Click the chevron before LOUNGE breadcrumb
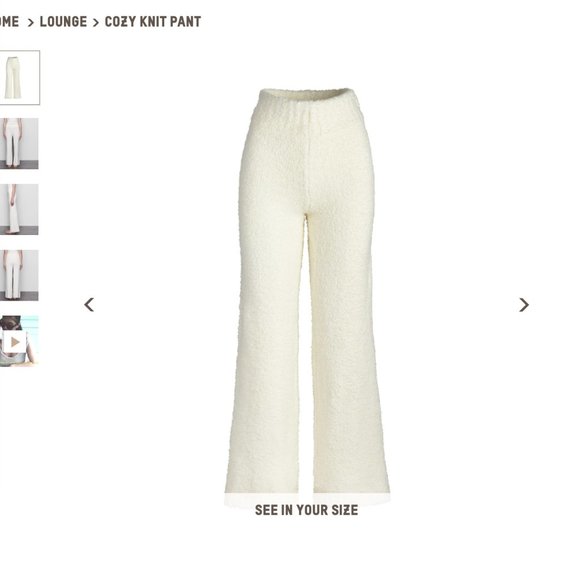Viewport: 580px width, 580px height. coord(31,23)
